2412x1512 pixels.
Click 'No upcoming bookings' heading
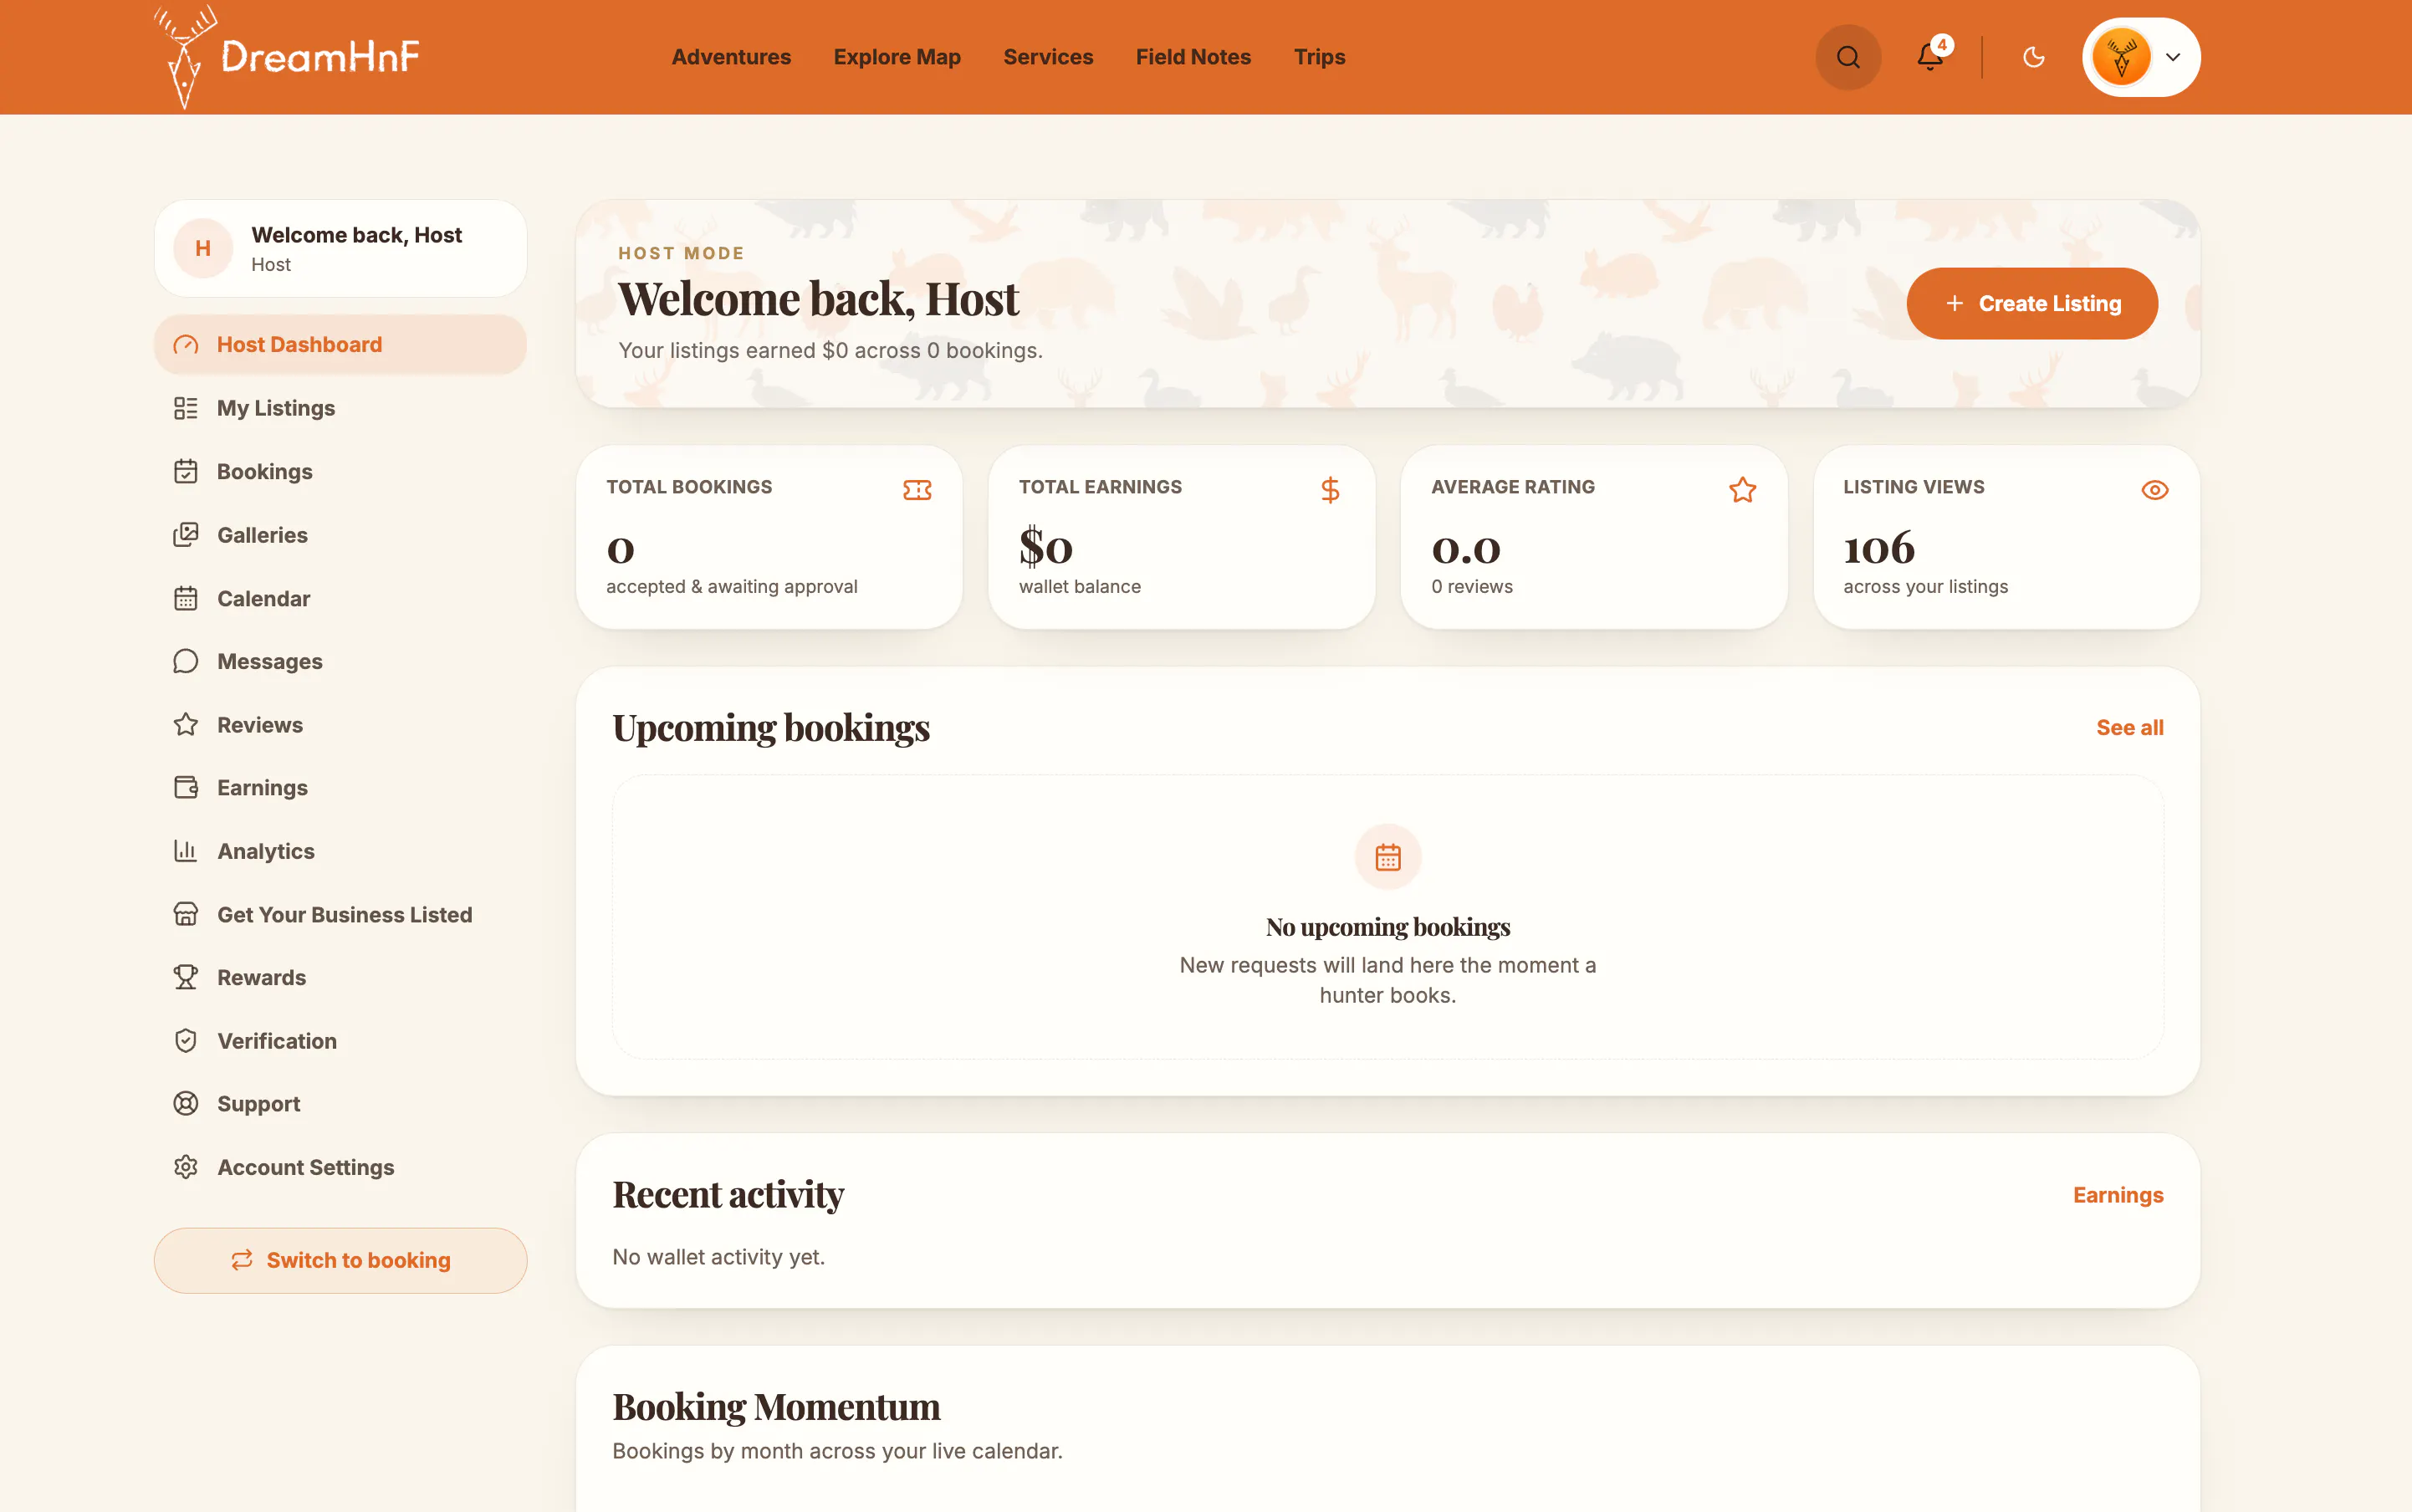[1387, 927]
